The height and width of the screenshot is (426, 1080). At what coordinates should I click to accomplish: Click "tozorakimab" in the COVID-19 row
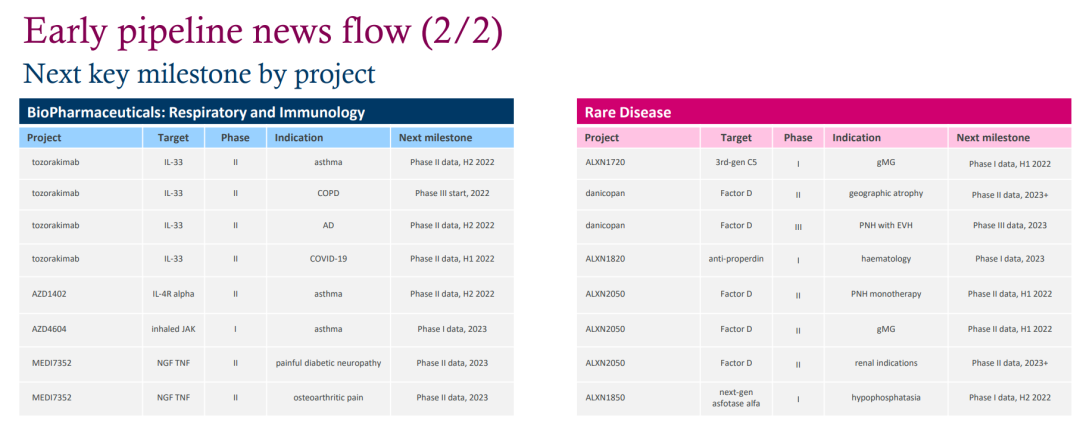(56, 258)
